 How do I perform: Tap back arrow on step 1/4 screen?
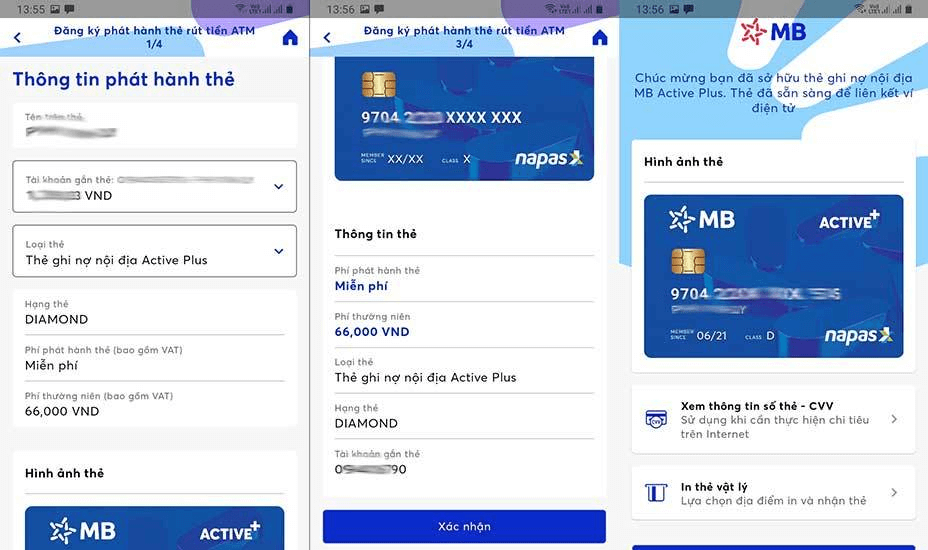(x=17, y=38)
